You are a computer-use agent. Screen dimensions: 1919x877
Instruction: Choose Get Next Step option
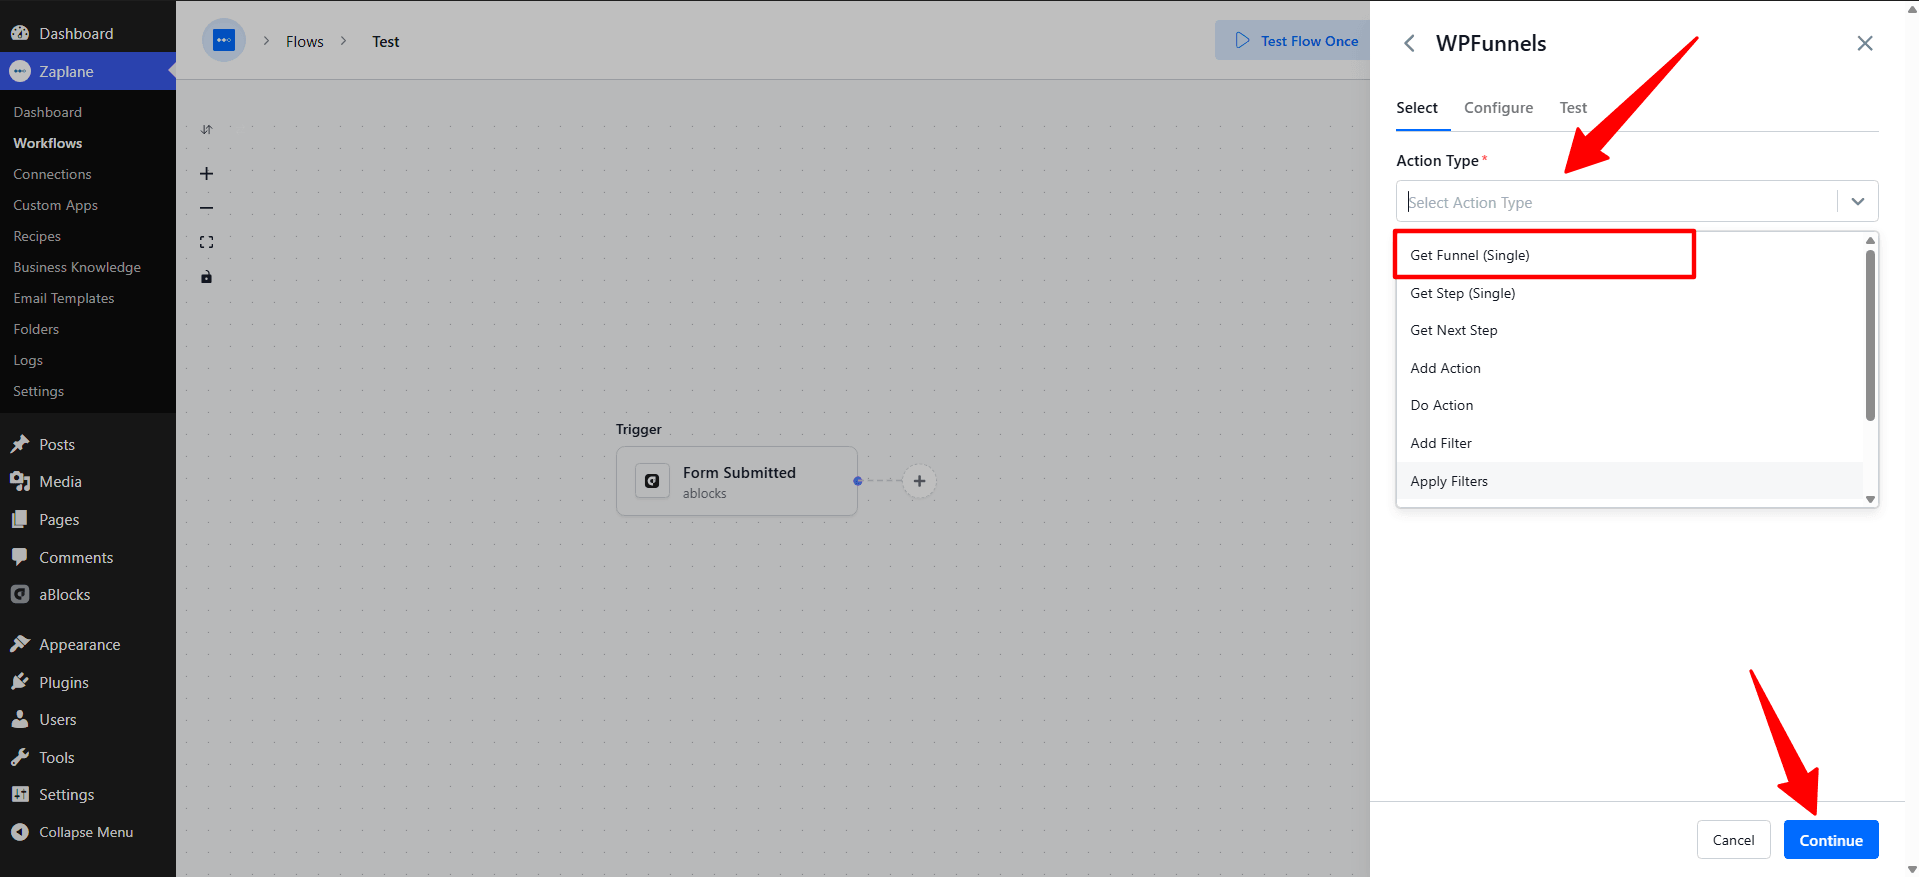(x=1629, y=330)
